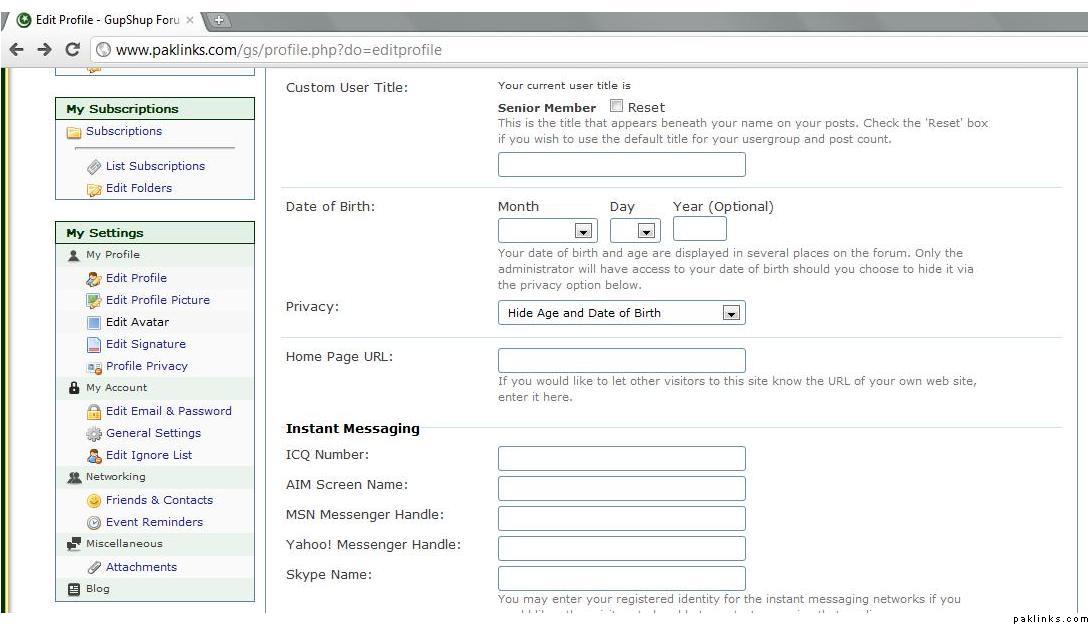Click the Attachments paperclip icon
The image size is (1089, 625).
click(x=94, y=567)
